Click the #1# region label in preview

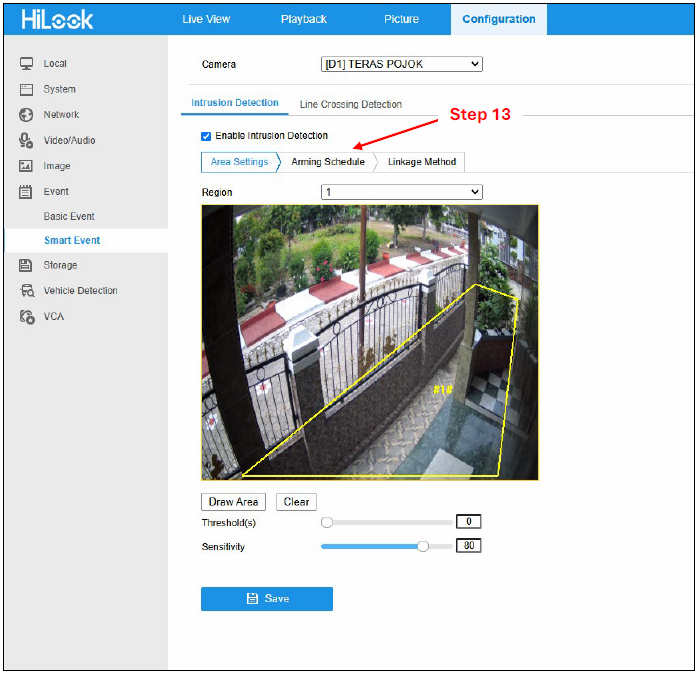click(x=443, y=390)
